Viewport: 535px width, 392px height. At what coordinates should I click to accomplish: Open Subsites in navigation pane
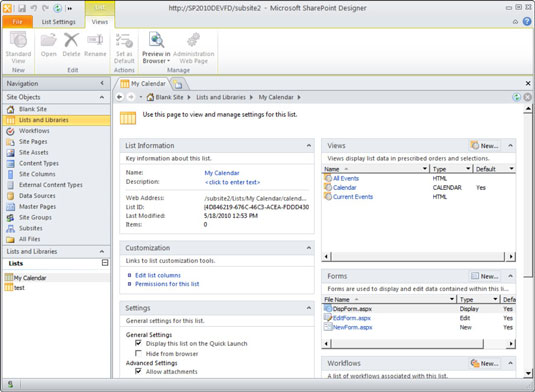pyautogui.click(x=31, y=228)
